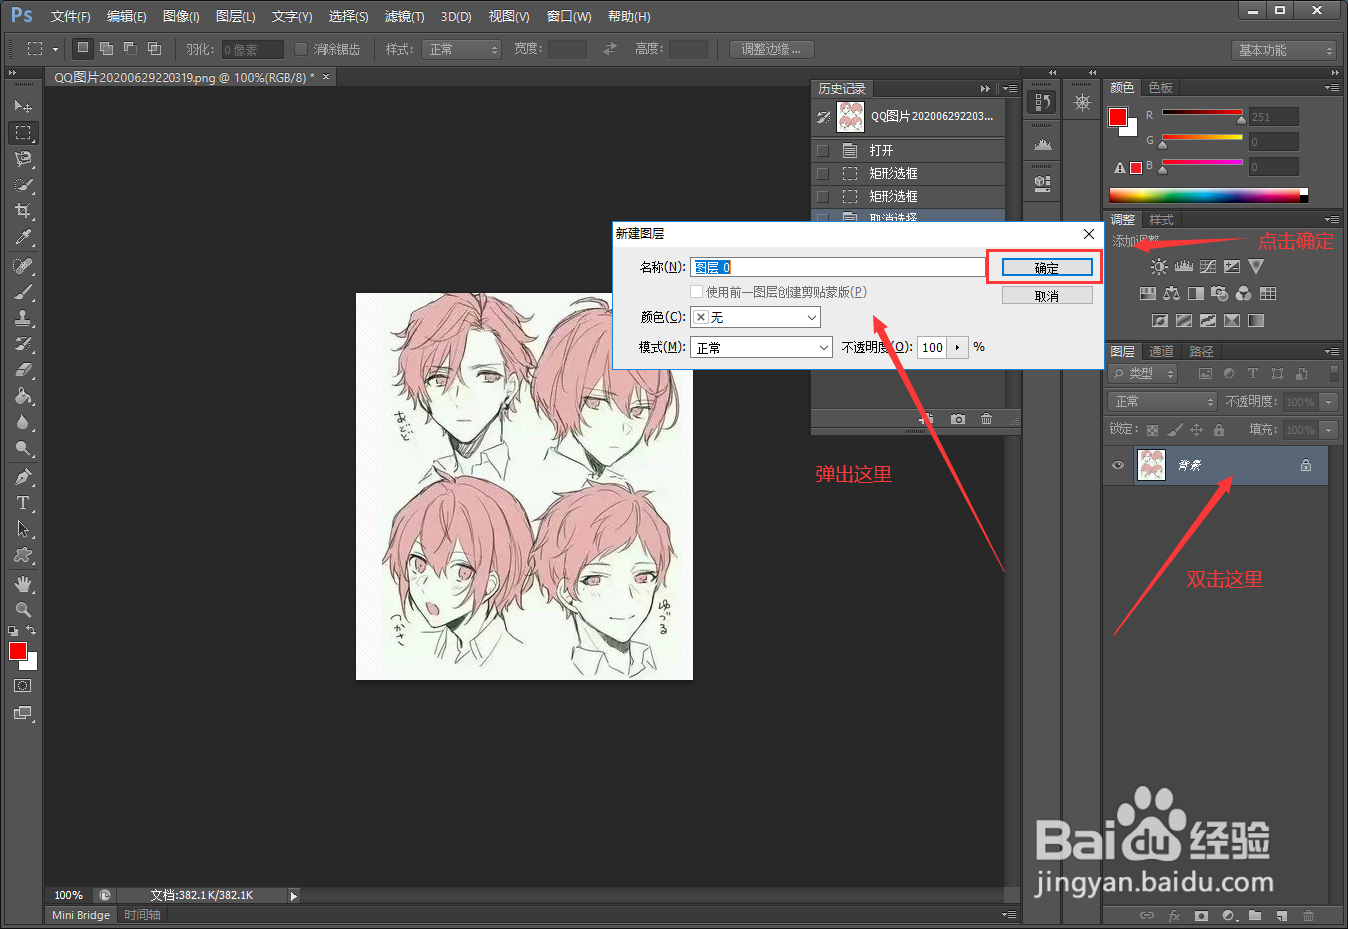Click 调整边缘 (Refine Edge) button
This screenshot has width=1348, height=929.
coord(771,49)
